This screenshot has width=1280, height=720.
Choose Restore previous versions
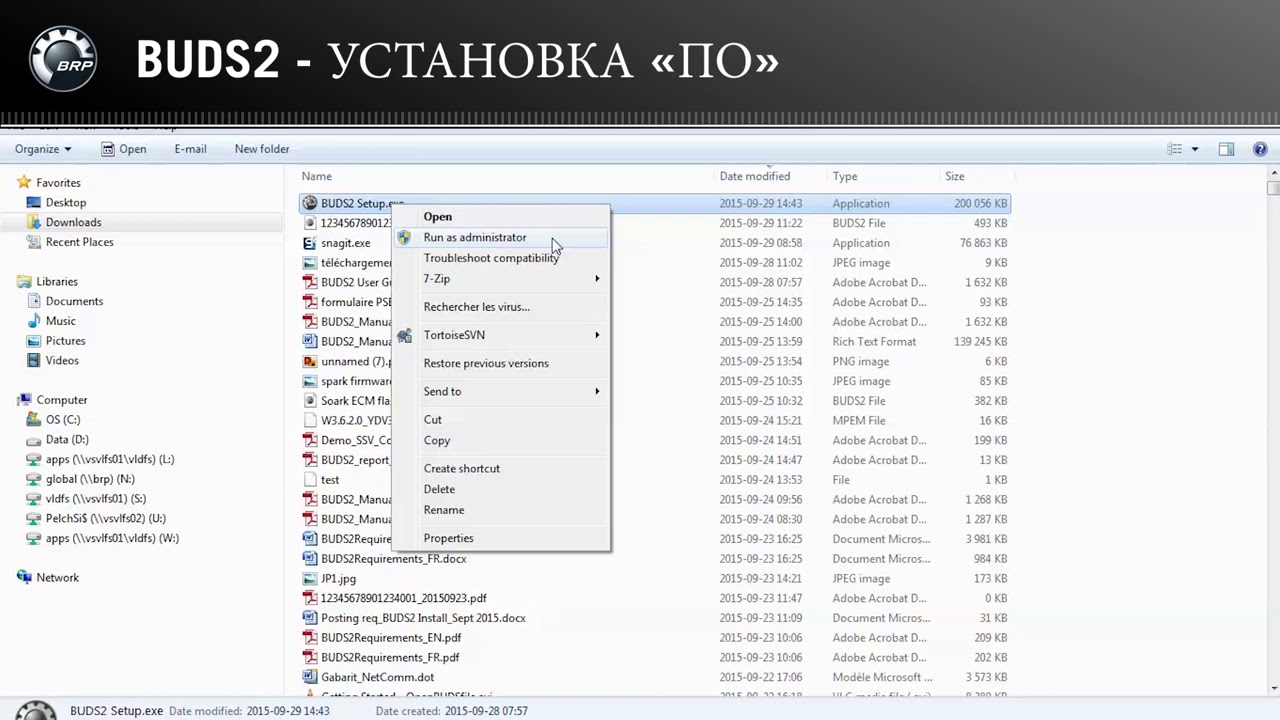tap(500, 363)
